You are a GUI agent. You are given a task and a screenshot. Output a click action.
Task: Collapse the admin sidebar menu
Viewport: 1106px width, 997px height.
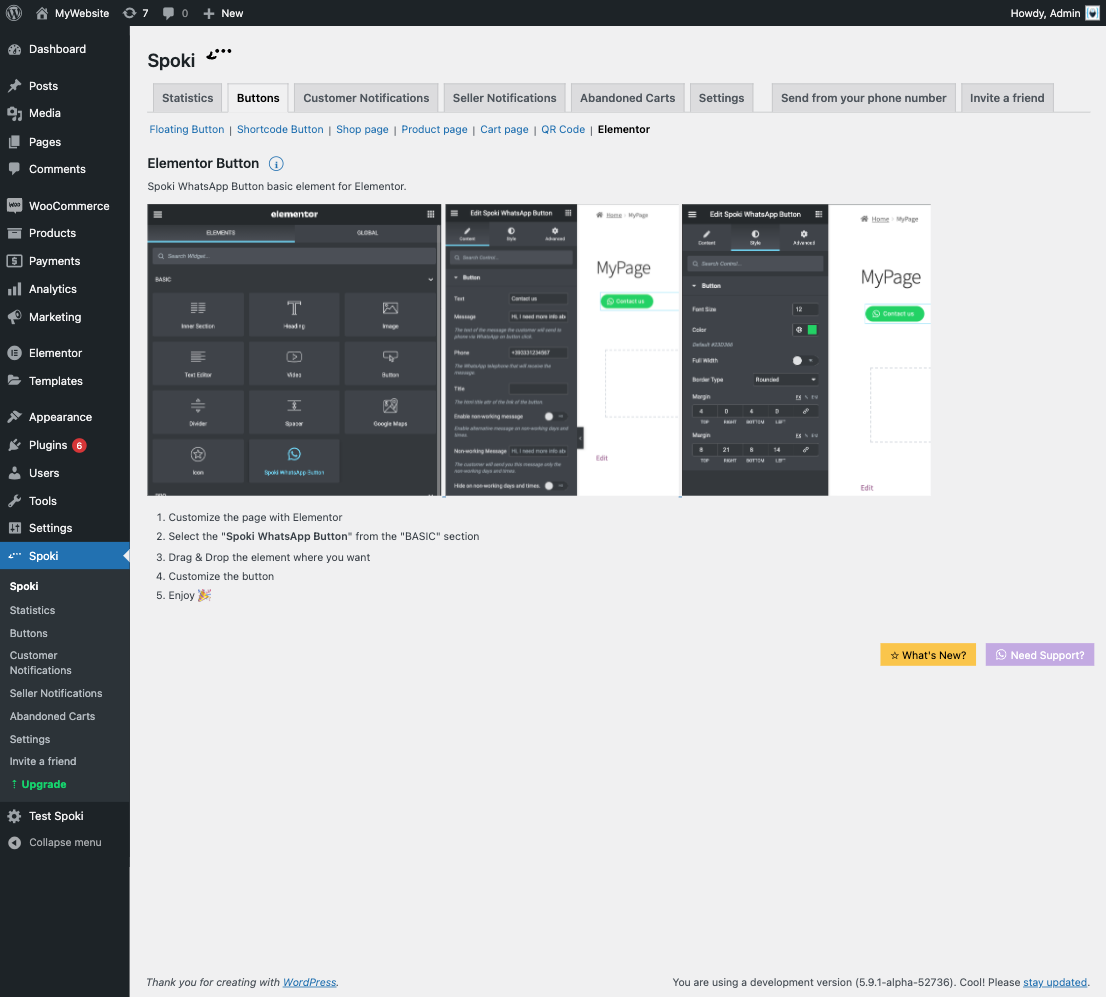(65, 842)
